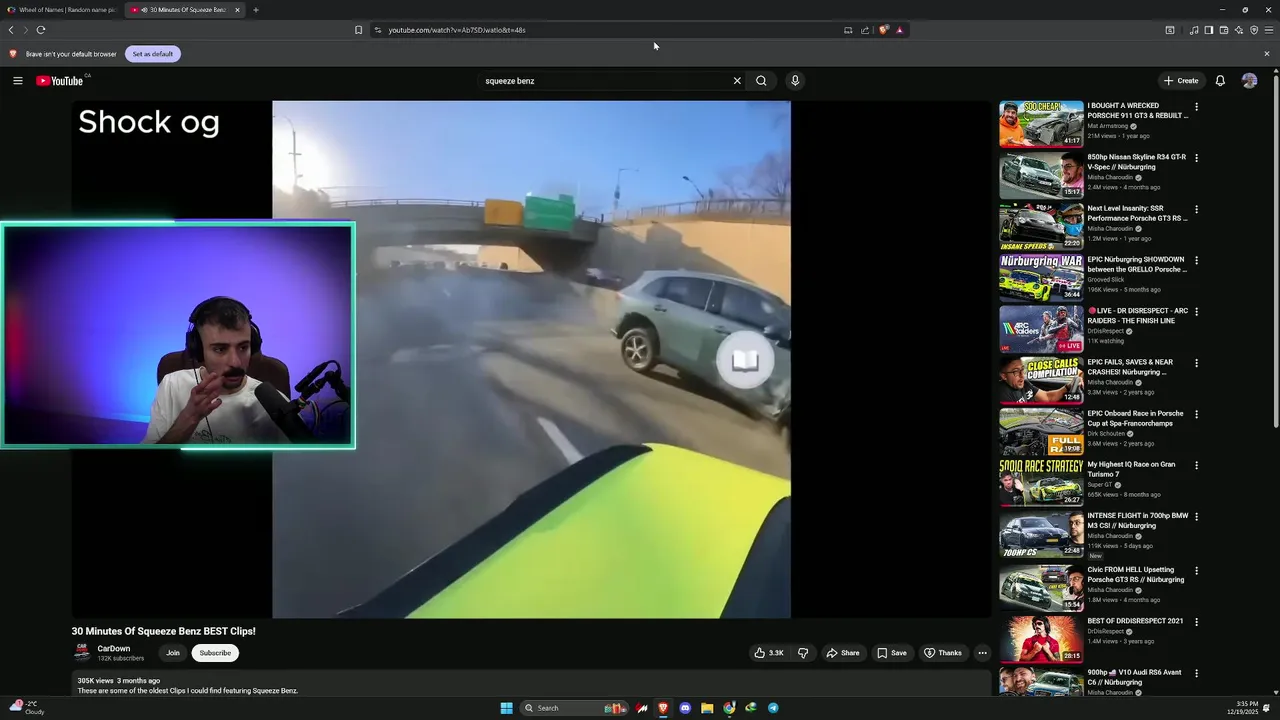Open EPIC Nürburgring SHOWDOWN video thumbnail
1280x720 pixels.
coord(1041,277)
